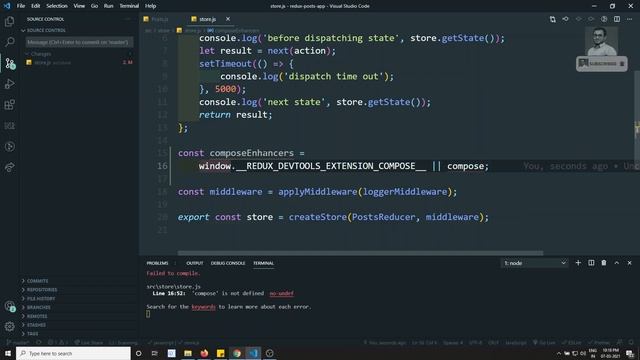The height and width of the screenshot is (360, 640).
Task: Open Task View on taskbar
Action: (x=155, y=353)
